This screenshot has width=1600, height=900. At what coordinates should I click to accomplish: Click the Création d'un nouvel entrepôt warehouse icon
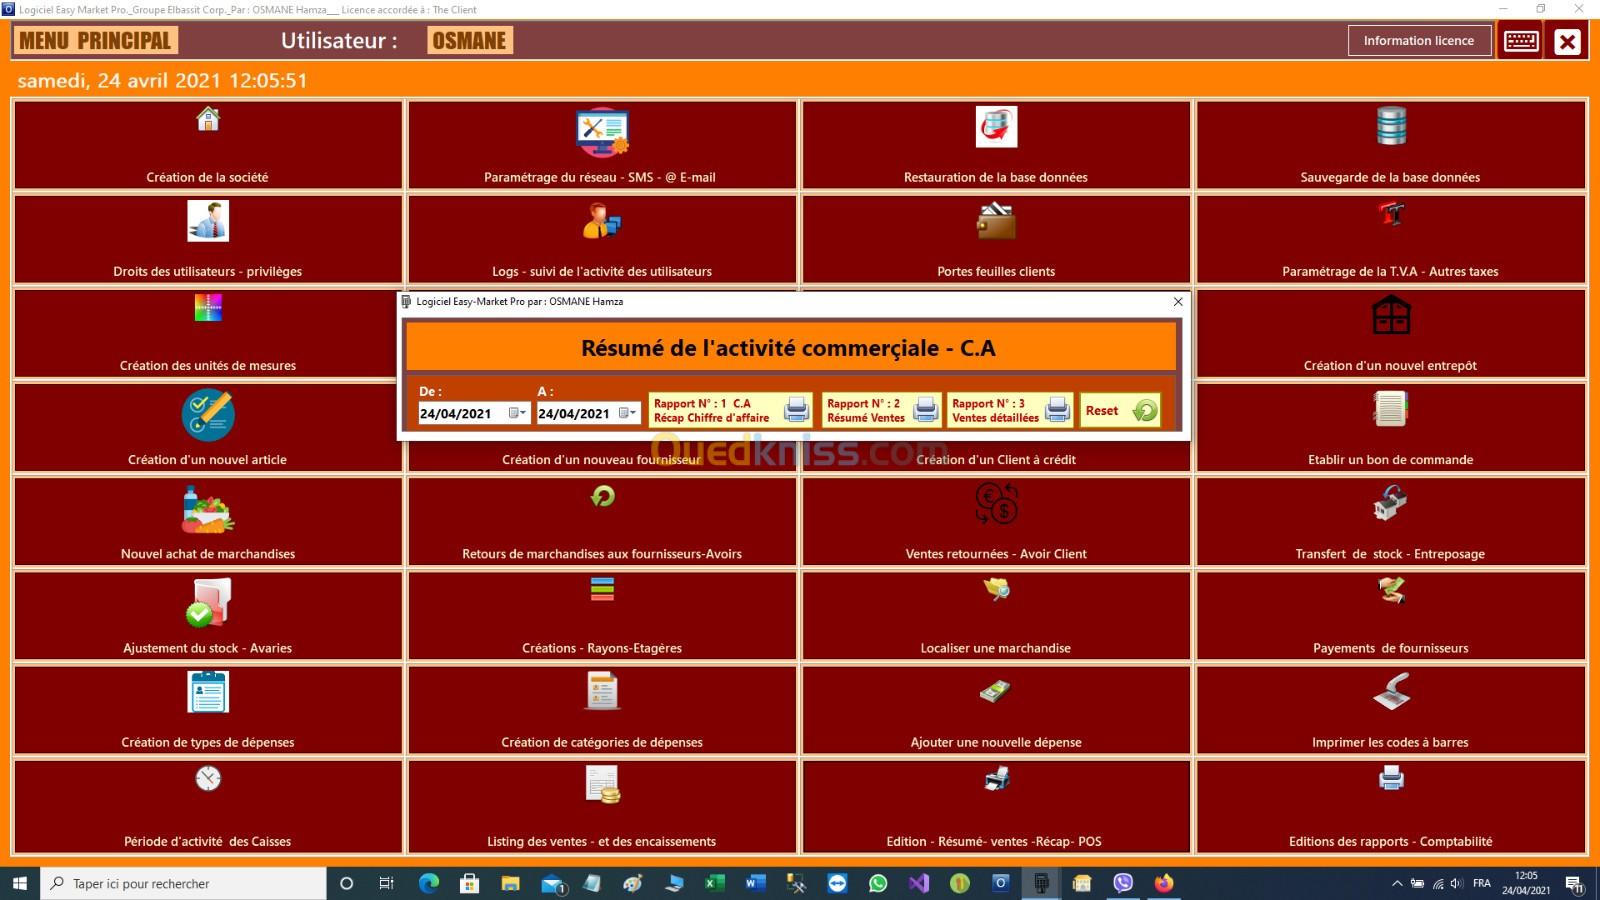coord(1390,316)
